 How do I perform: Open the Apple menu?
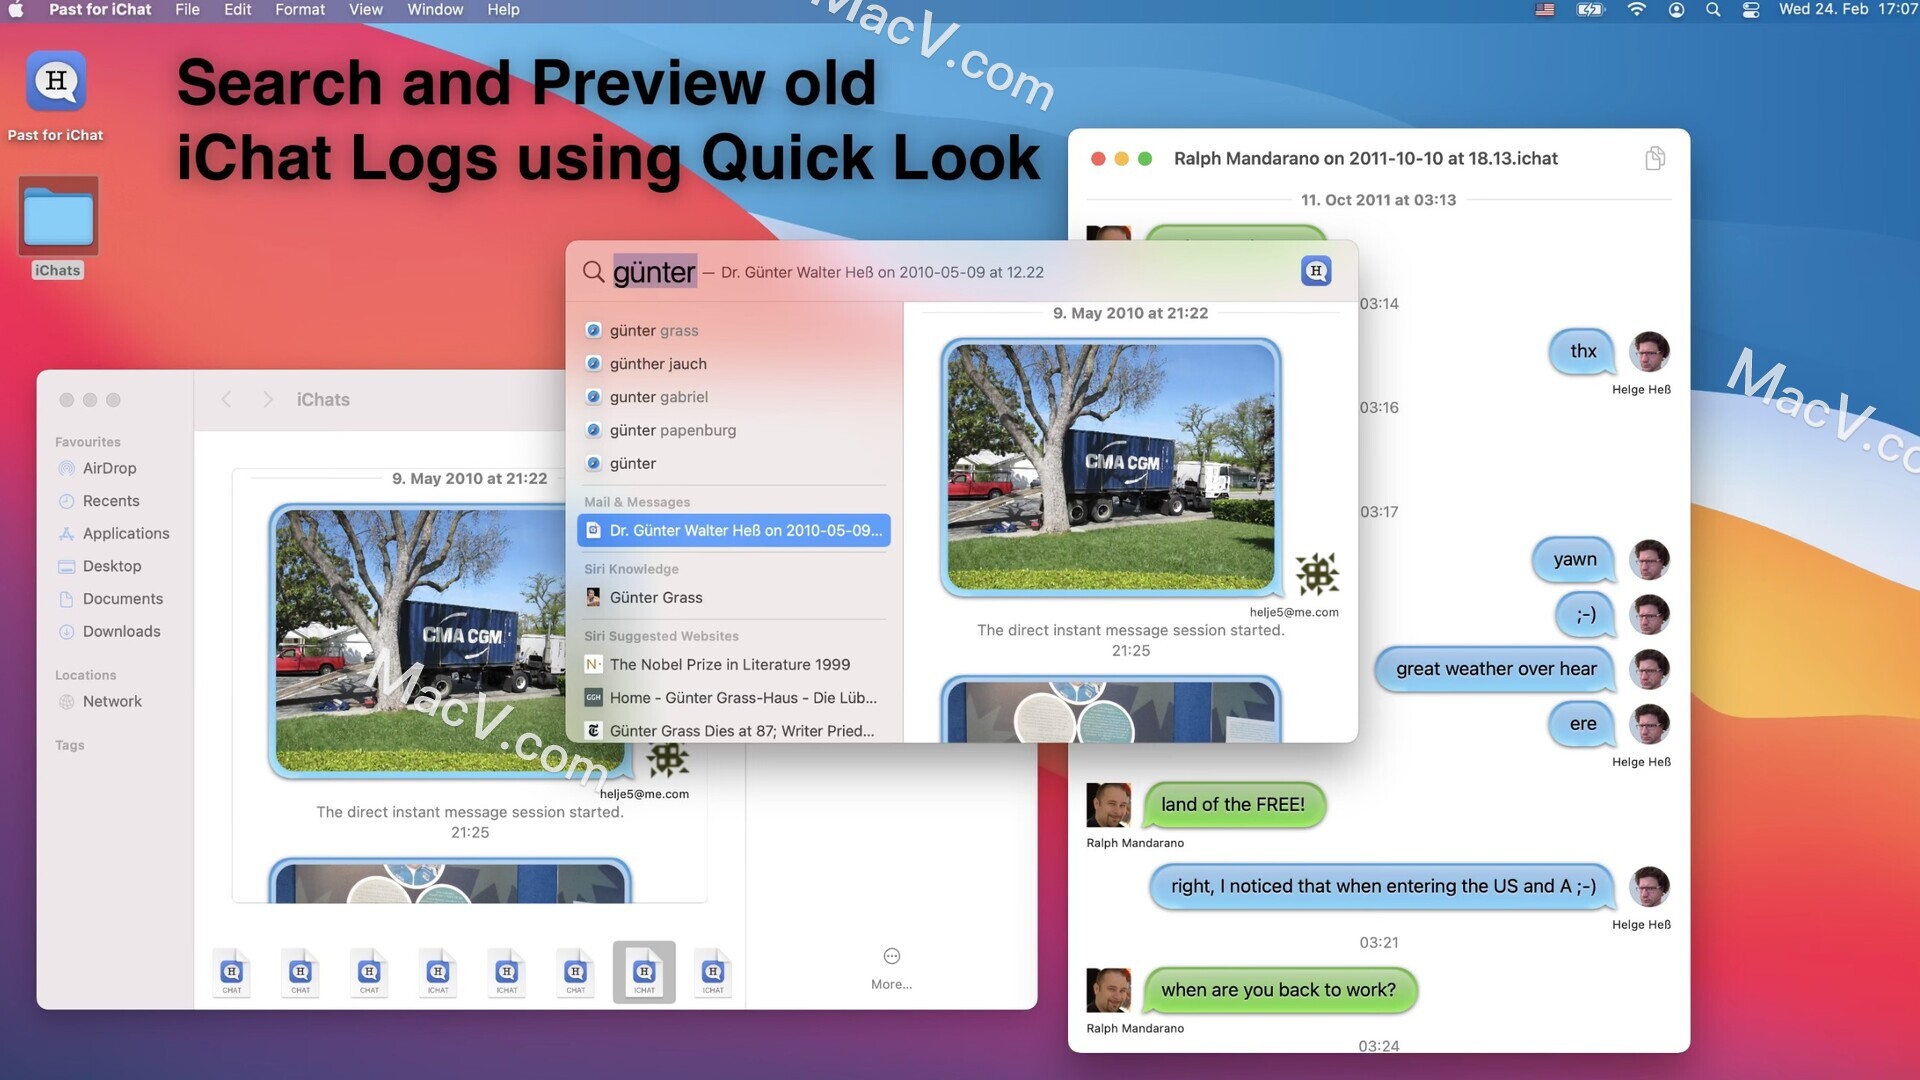pos(16,10)
